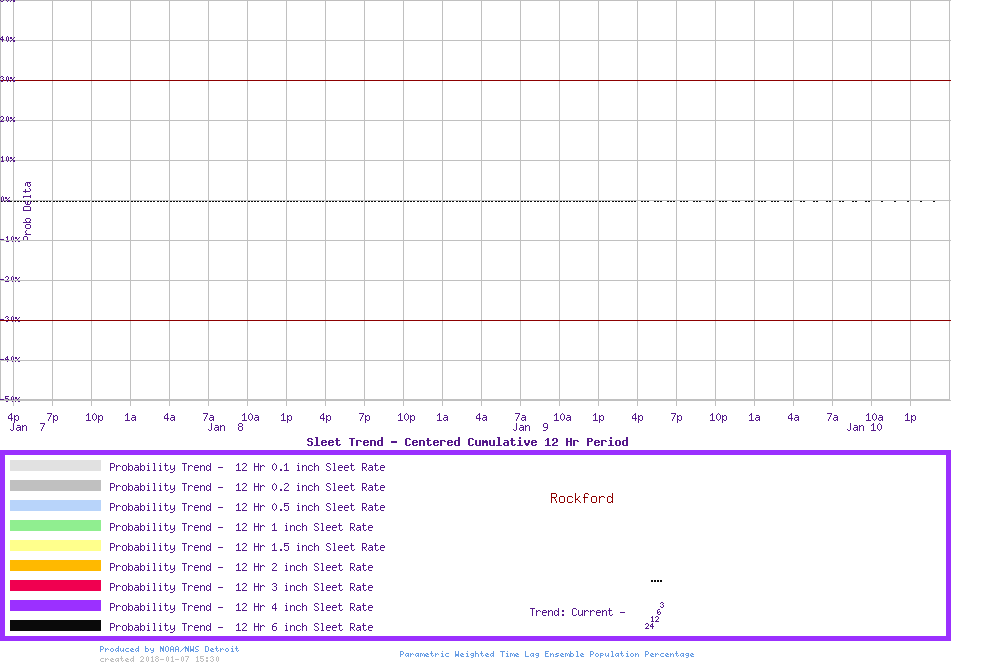Viewport: 1000px width, 670px height.
Task: Click the 'Trend: Current' label
Action: 577,612
